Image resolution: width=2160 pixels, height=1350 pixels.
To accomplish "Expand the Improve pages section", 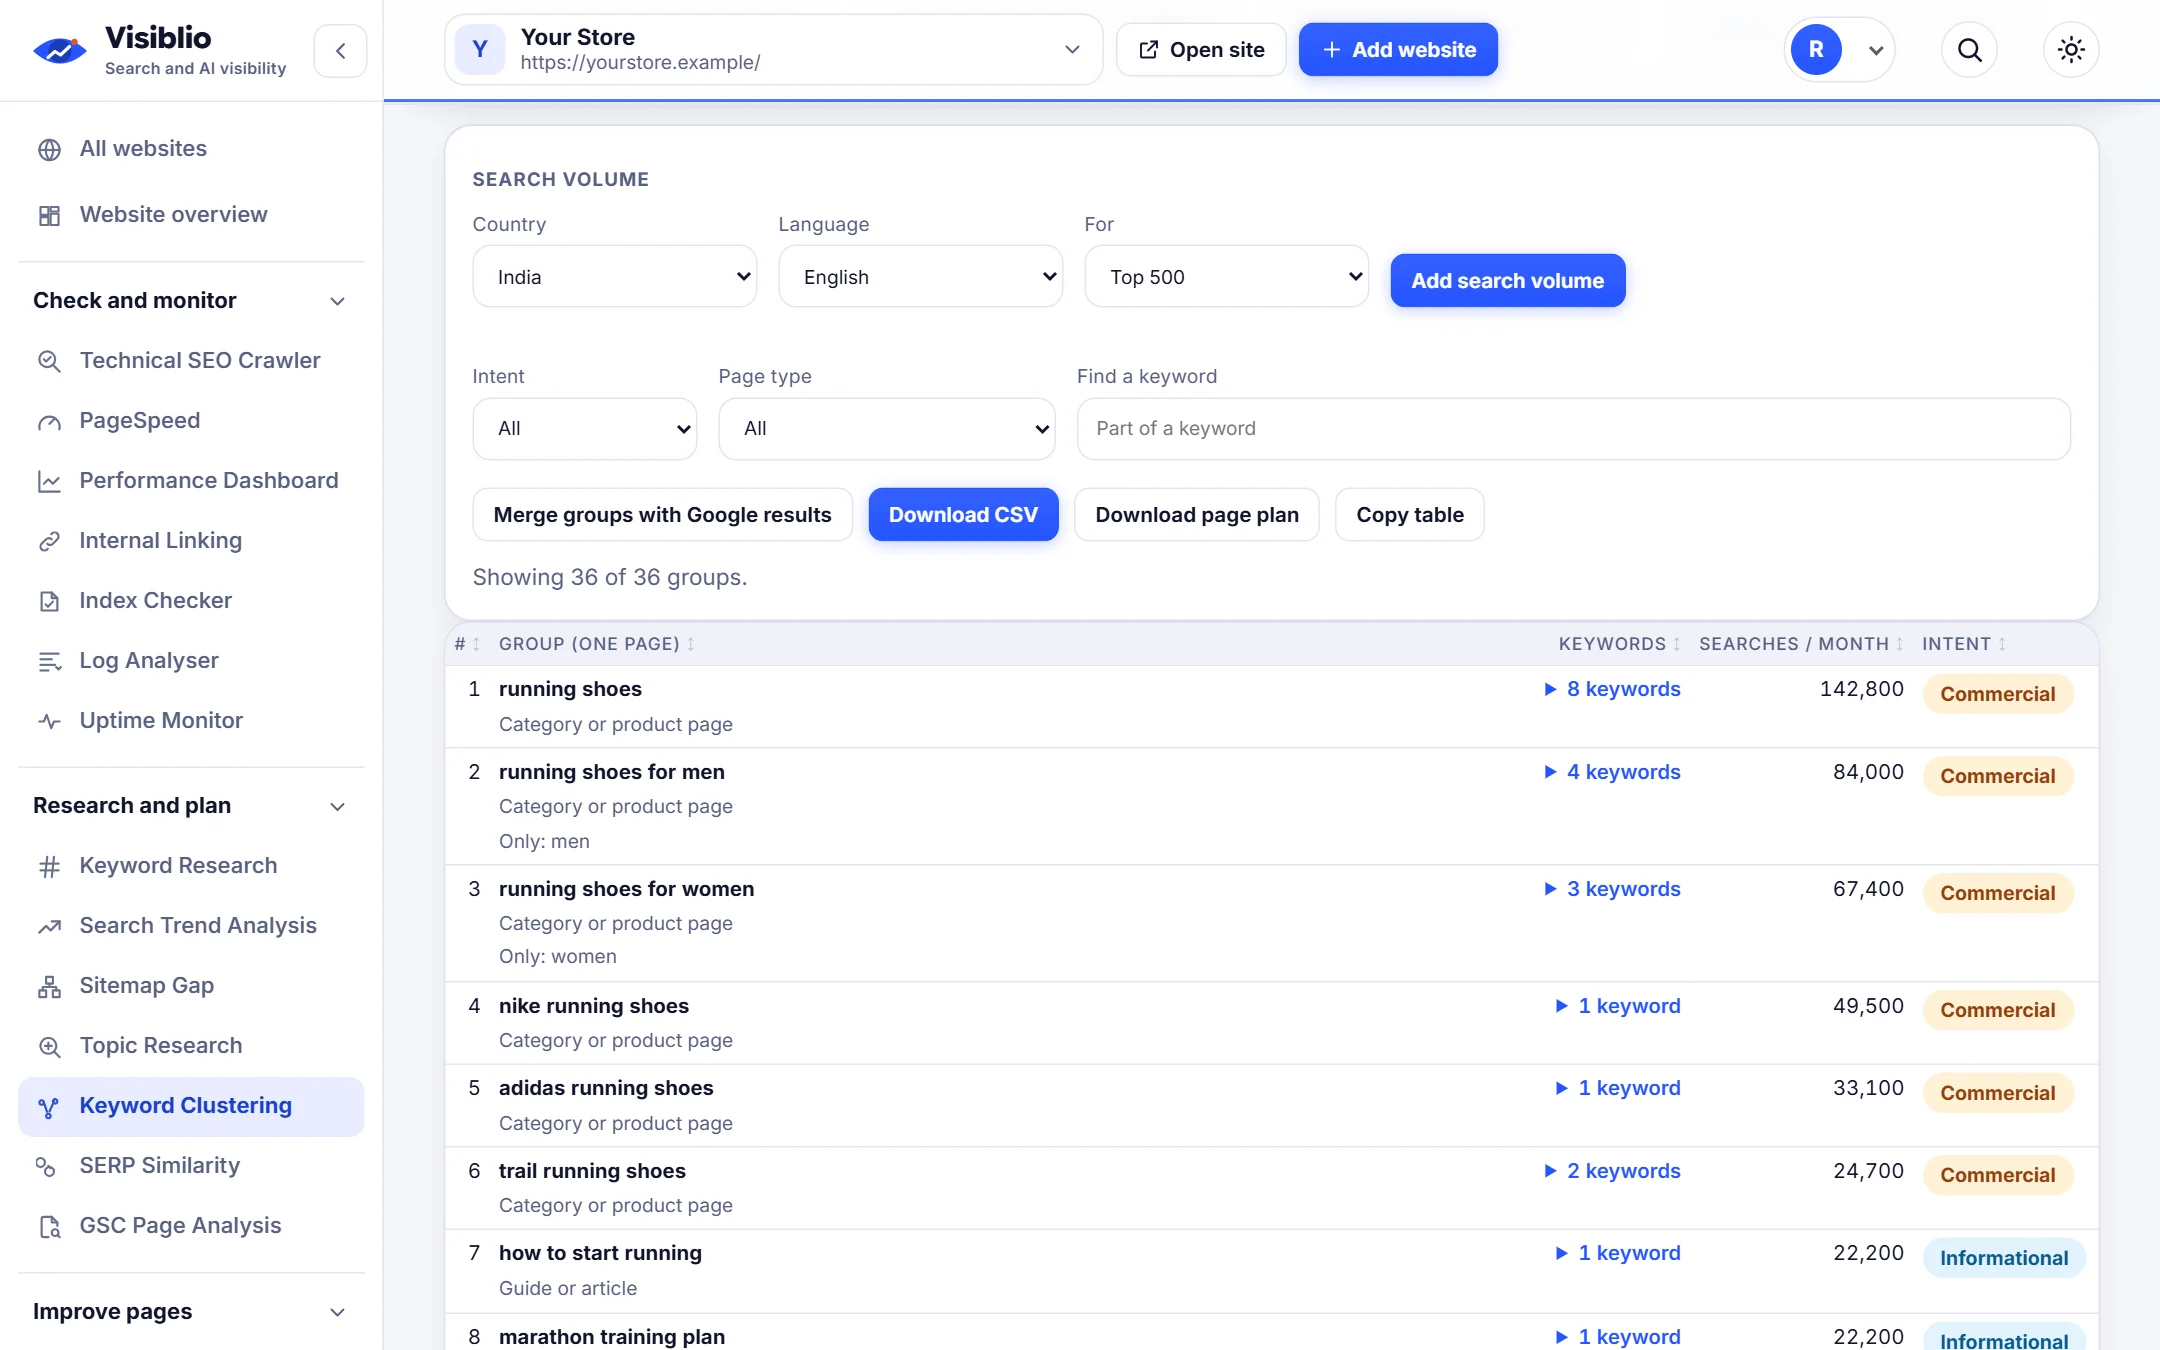I will pos(190,1311).
